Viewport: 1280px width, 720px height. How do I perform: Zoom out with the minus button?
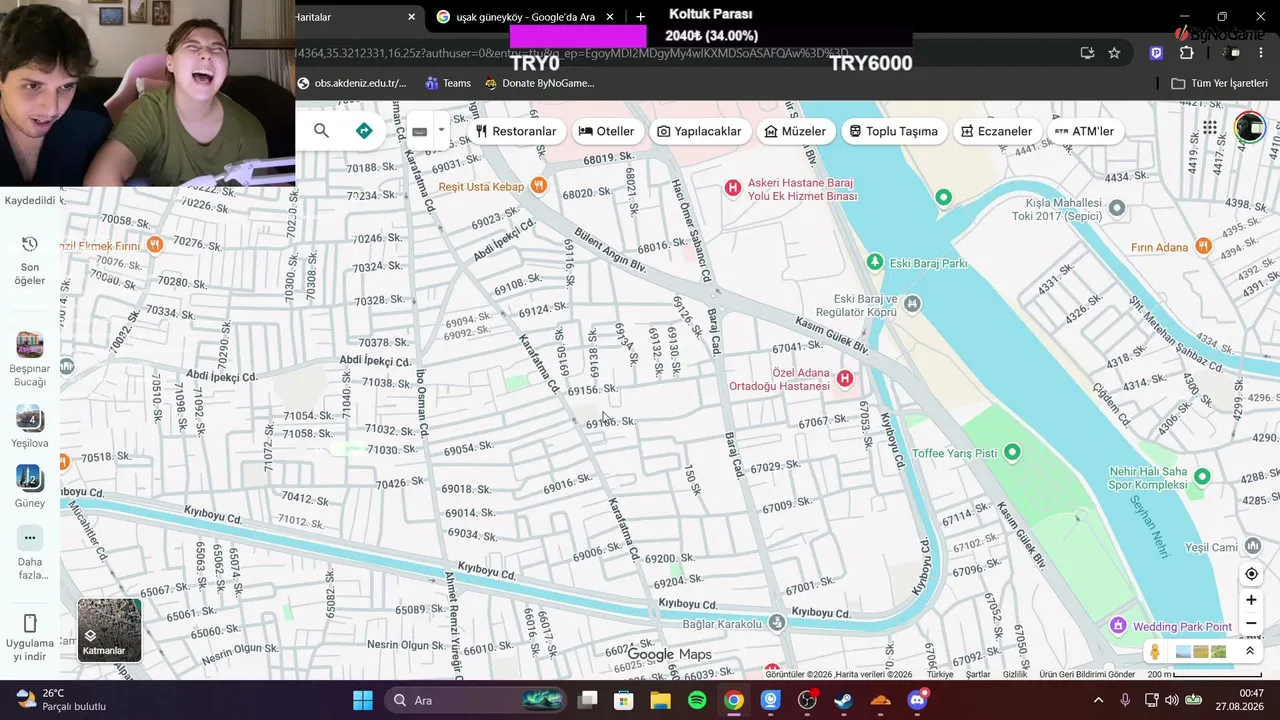tap(1251, 624)
